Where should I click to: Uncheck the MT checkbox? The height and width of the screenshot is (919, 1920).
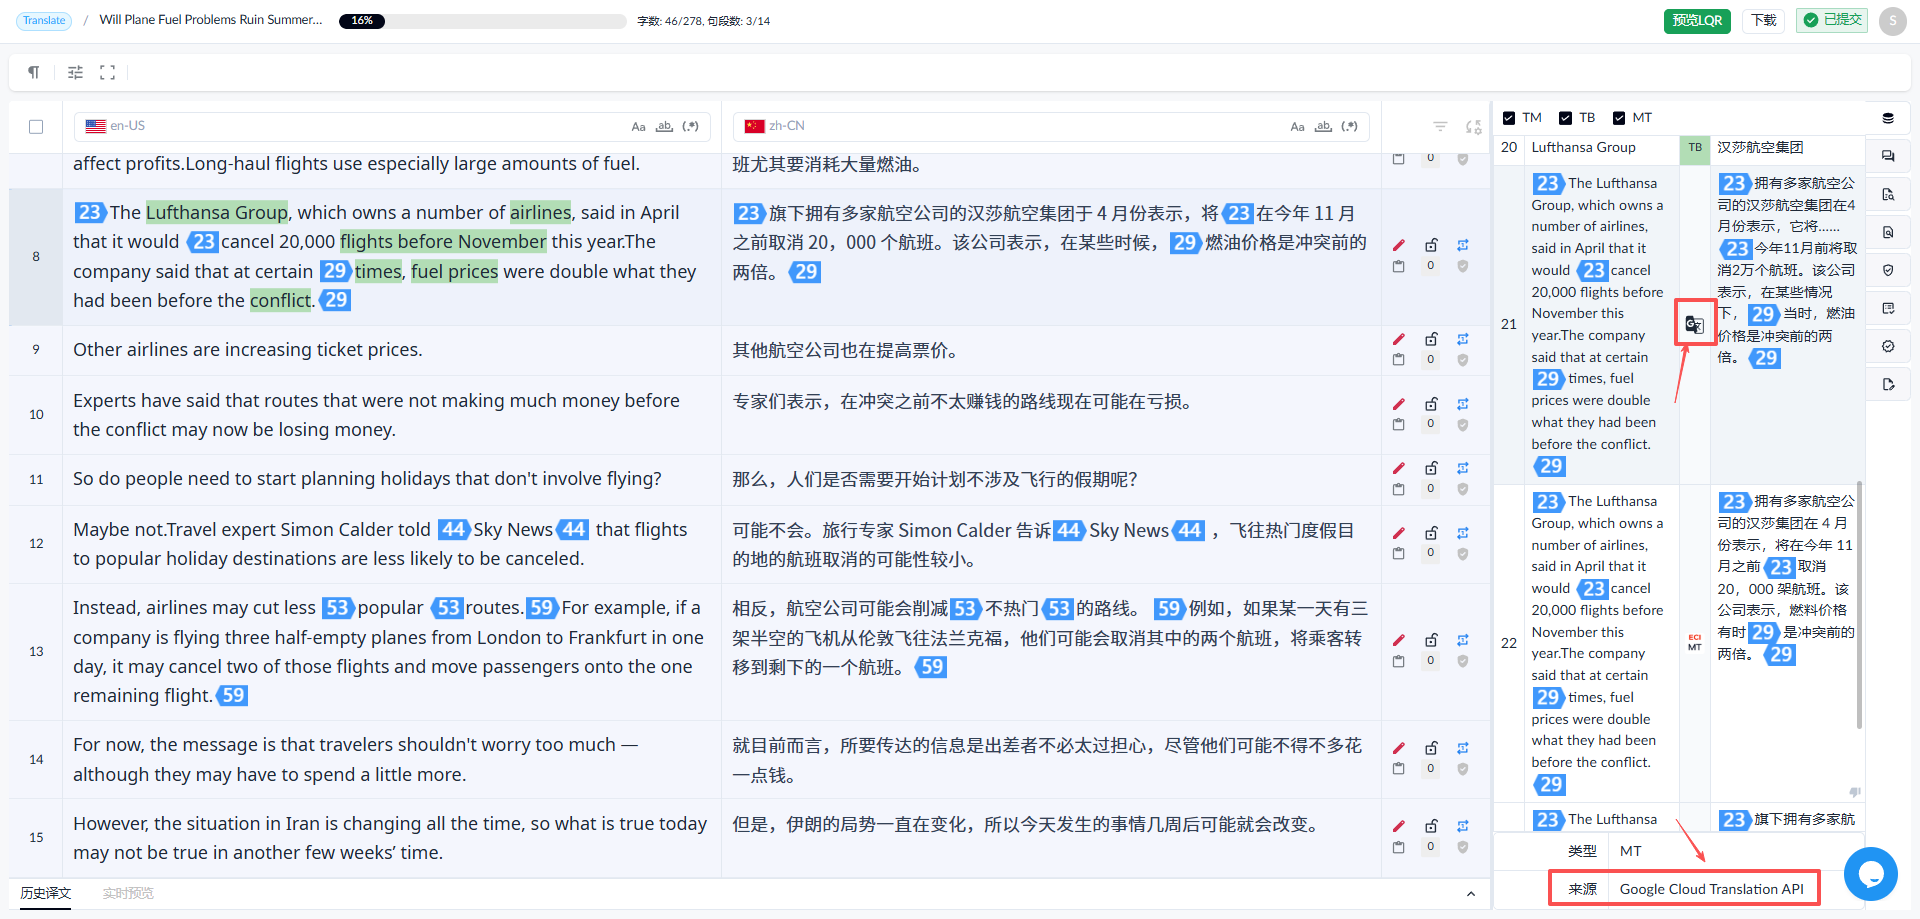[1619, 118]
